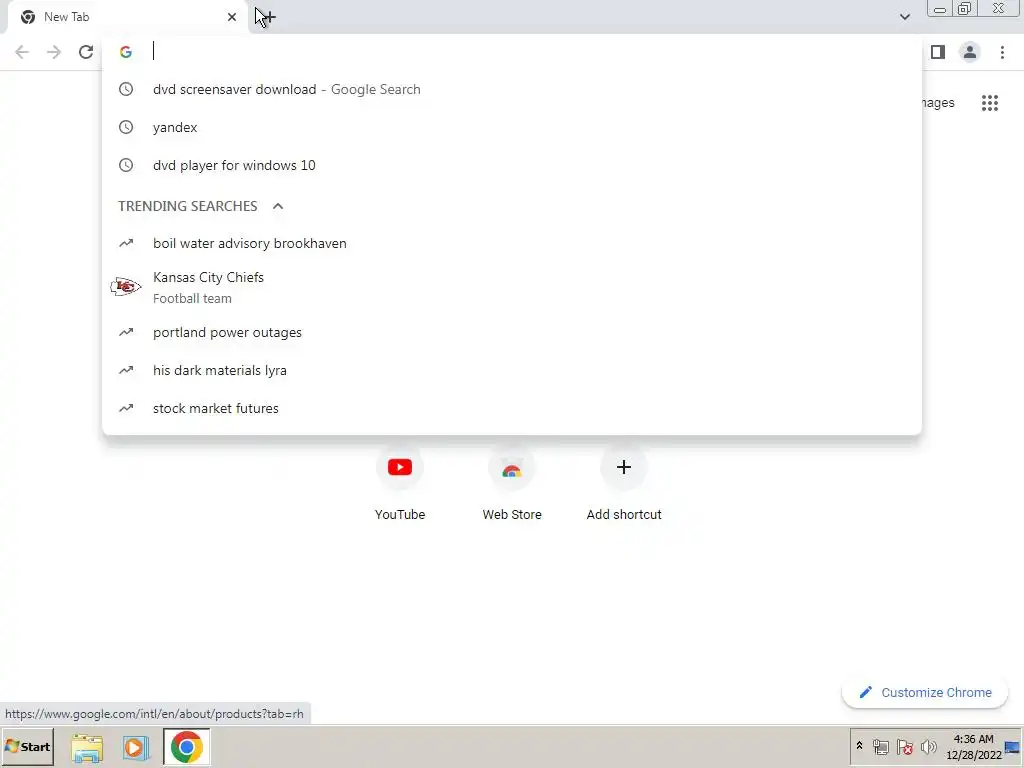Click Customize Chrome button

(925, 692)
